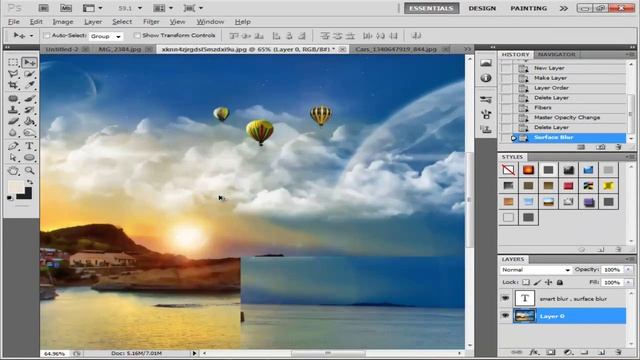Switch to Cars_1340647919_844.jpg document tab

point(396,49)
